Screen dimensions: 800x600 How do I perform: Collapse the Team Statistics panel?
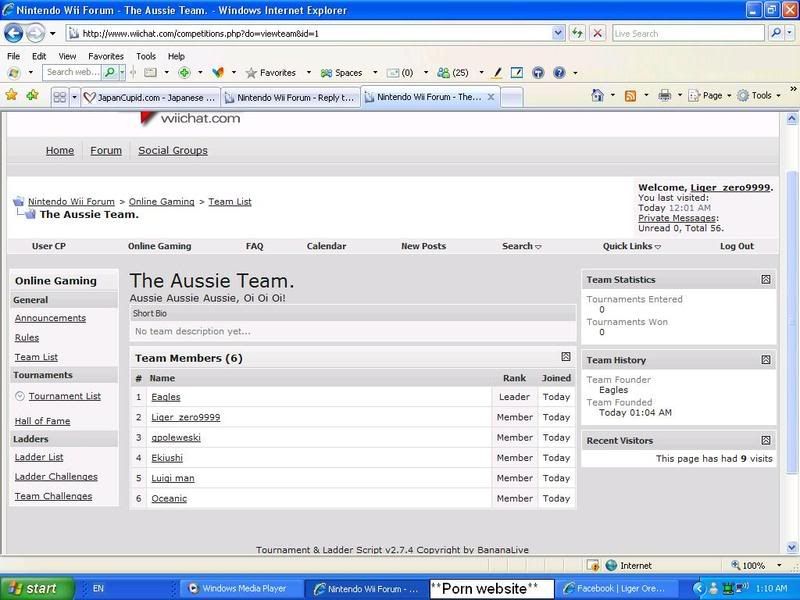pyautogui.click(x=766, y=279)
